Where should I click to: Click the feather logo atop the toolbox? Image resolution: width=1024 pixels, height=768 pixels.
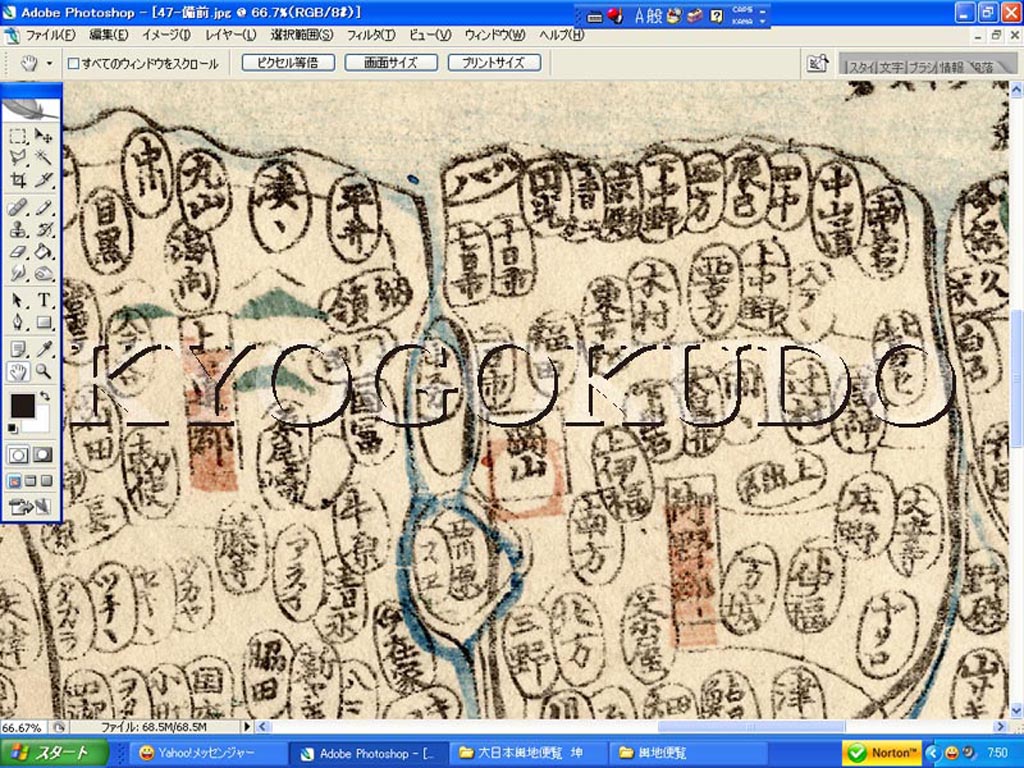[x=31, y=108]
